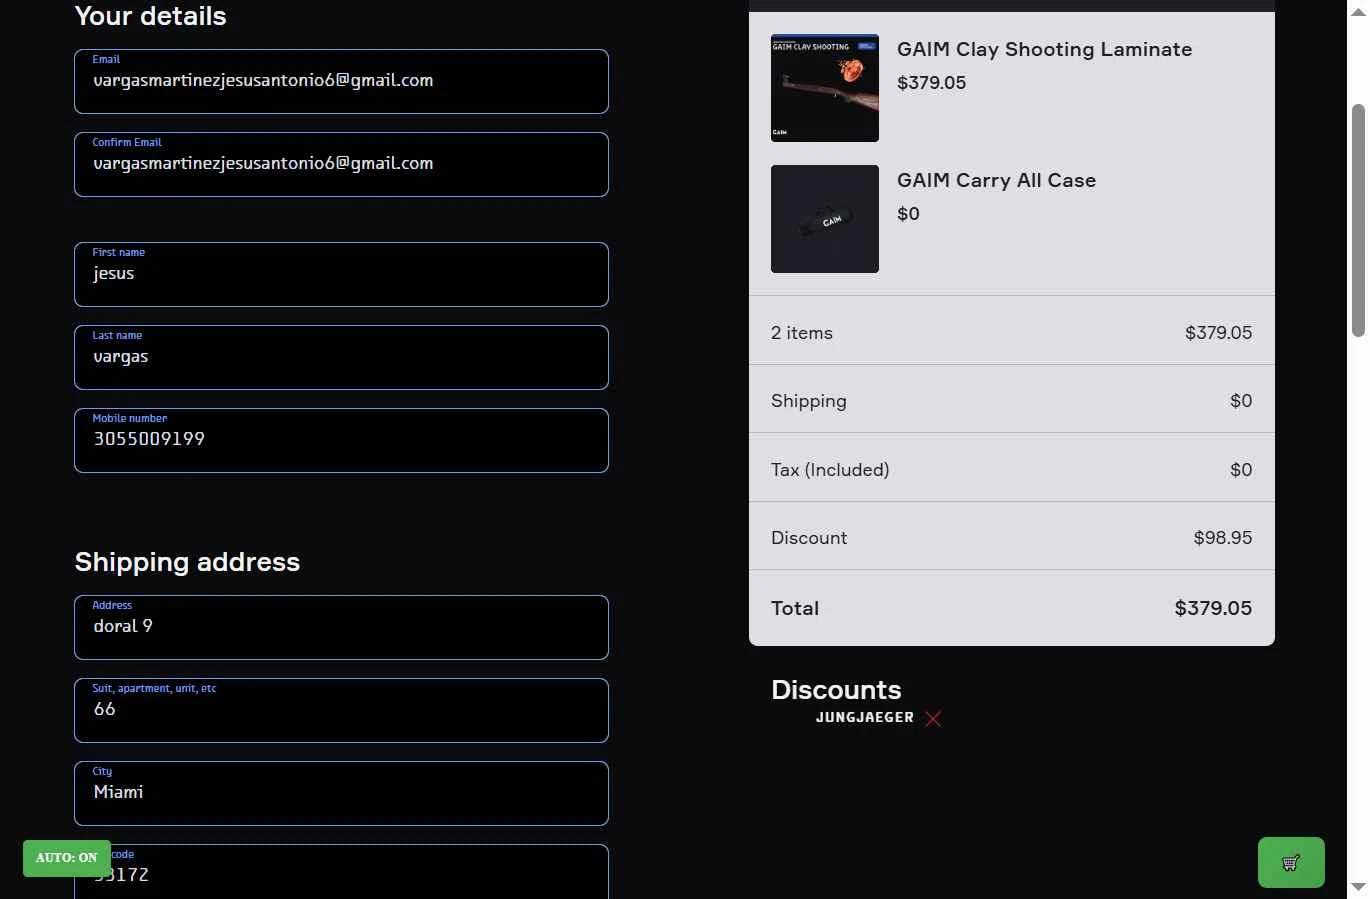This screenshot has width=1370, height=899.
Task: Click the GAIM Carry All Case title
Action: pyautogui.click(x=996, y=180)
